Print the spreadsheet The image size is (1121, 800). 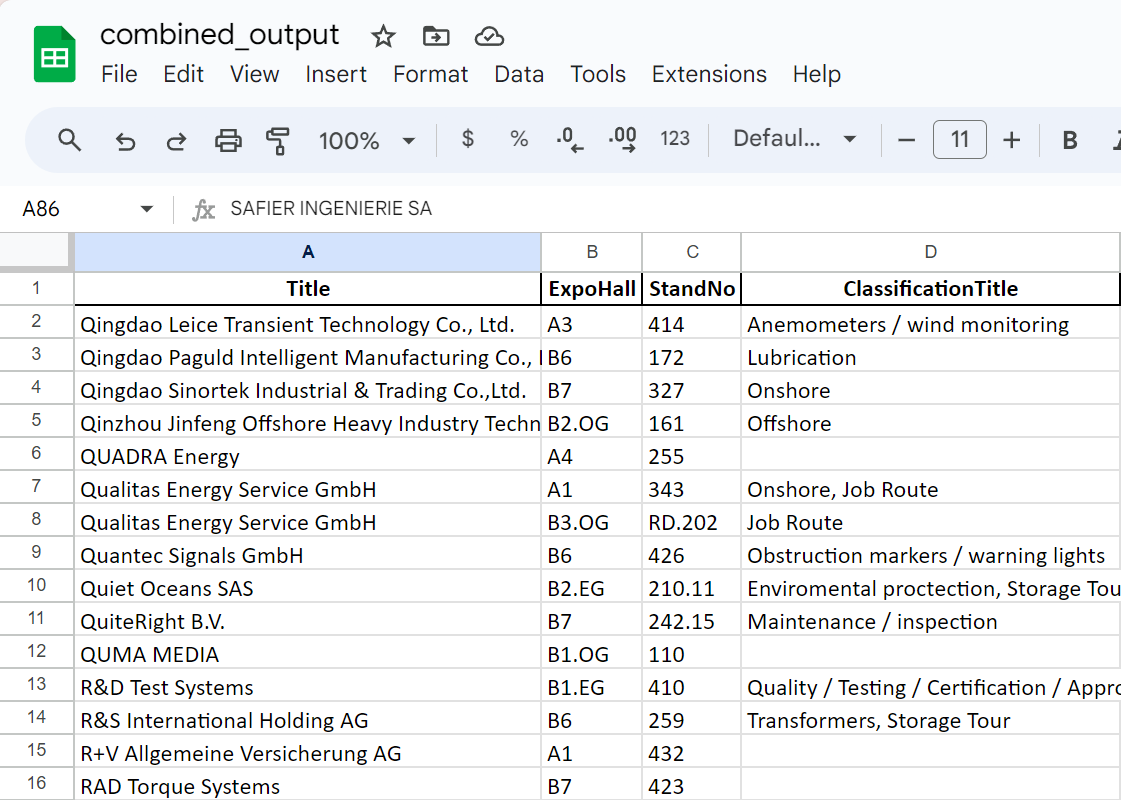pos(228,140)
